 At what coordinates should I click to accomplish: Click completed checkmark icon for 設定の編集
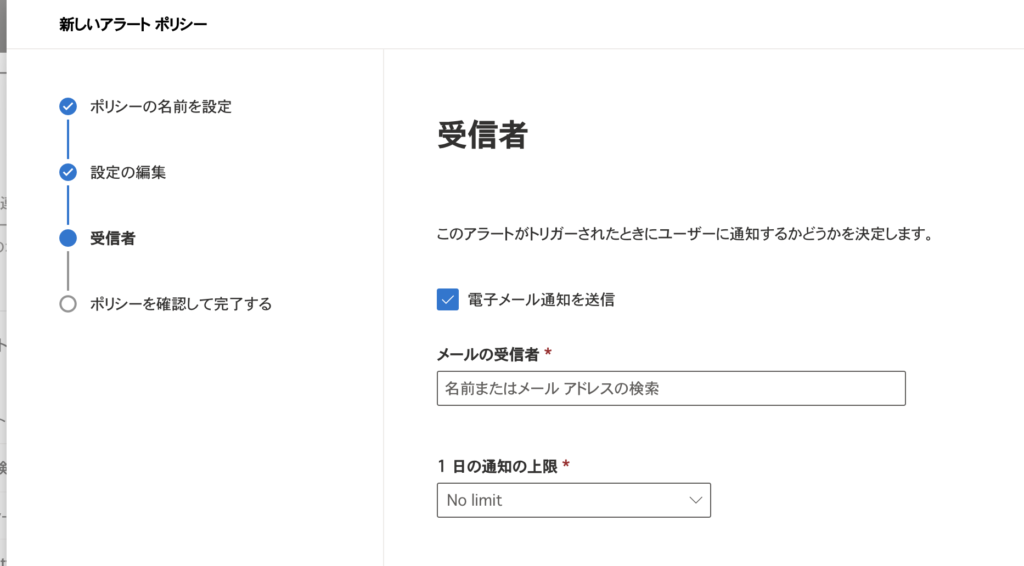click(68, 172)
